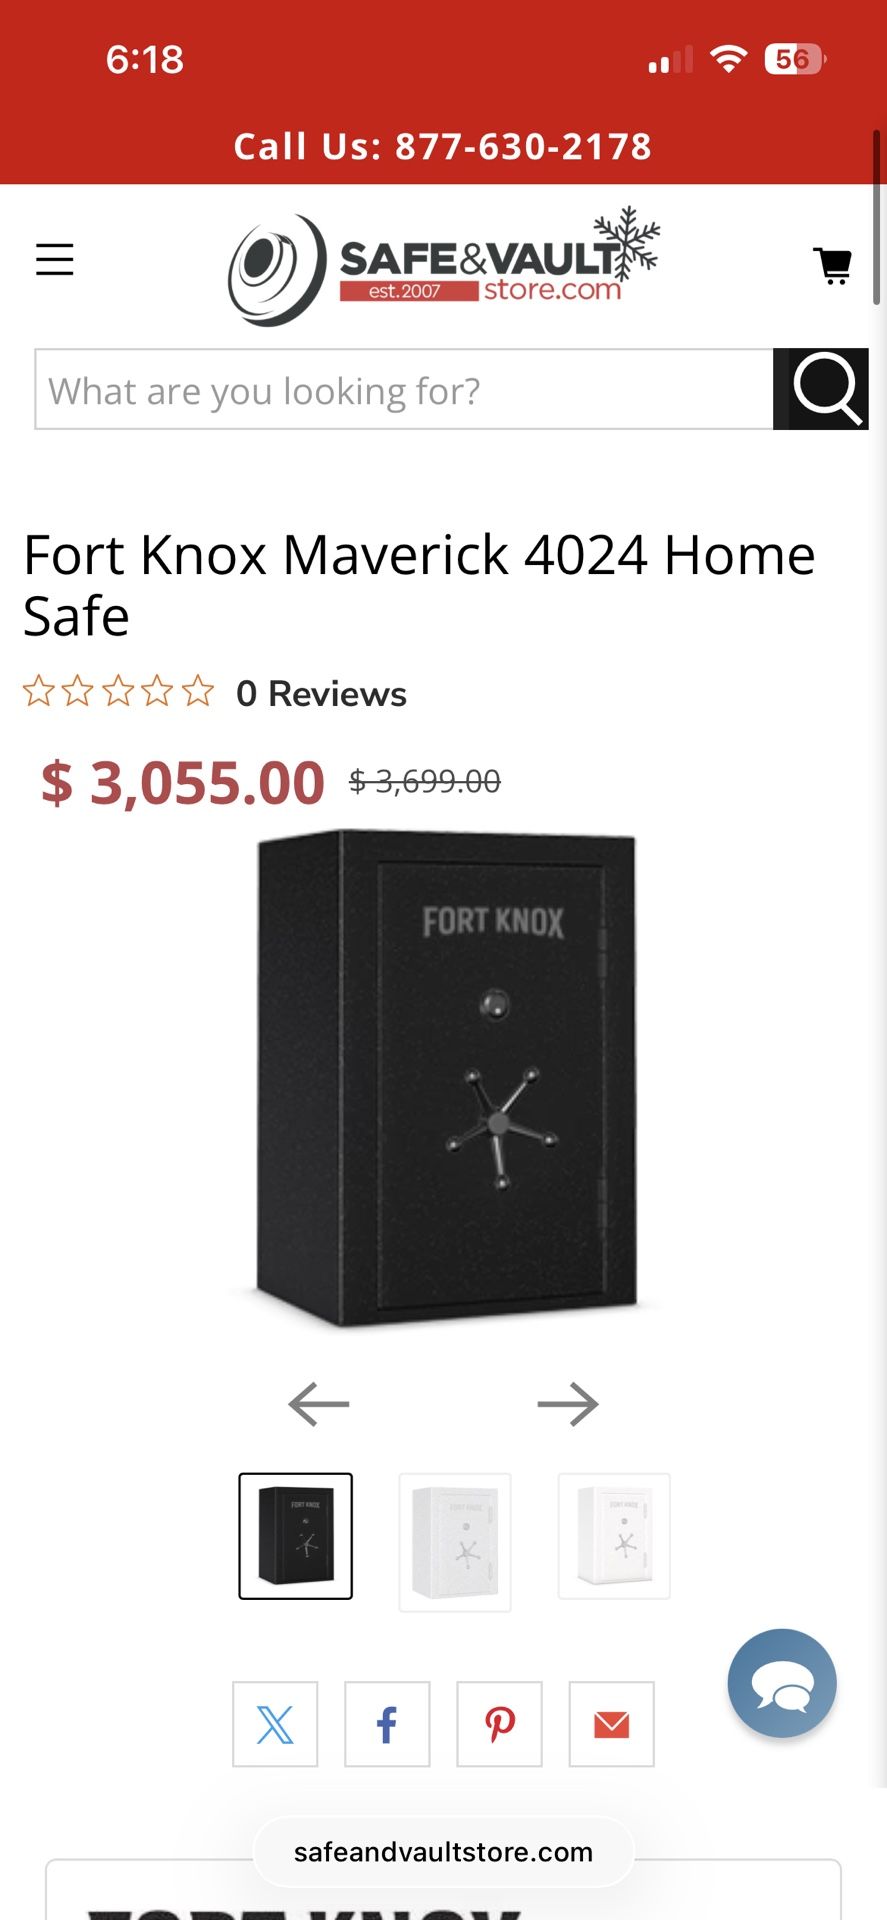Select the second gray safe thumbnail
Viewport: 887px width, 1920px height.
point(455,1542)
